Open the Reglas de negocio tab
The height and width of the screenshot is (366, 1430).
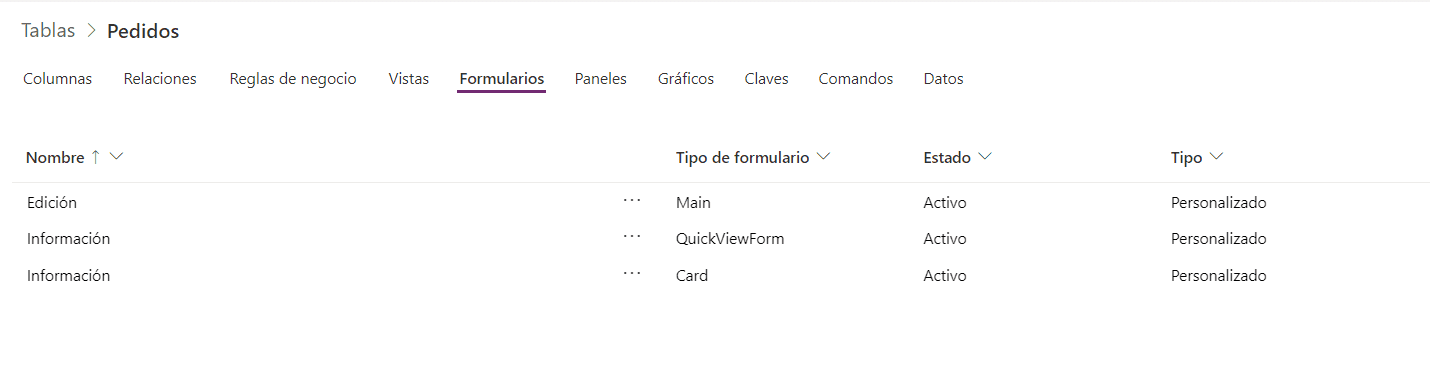point(293,79)
